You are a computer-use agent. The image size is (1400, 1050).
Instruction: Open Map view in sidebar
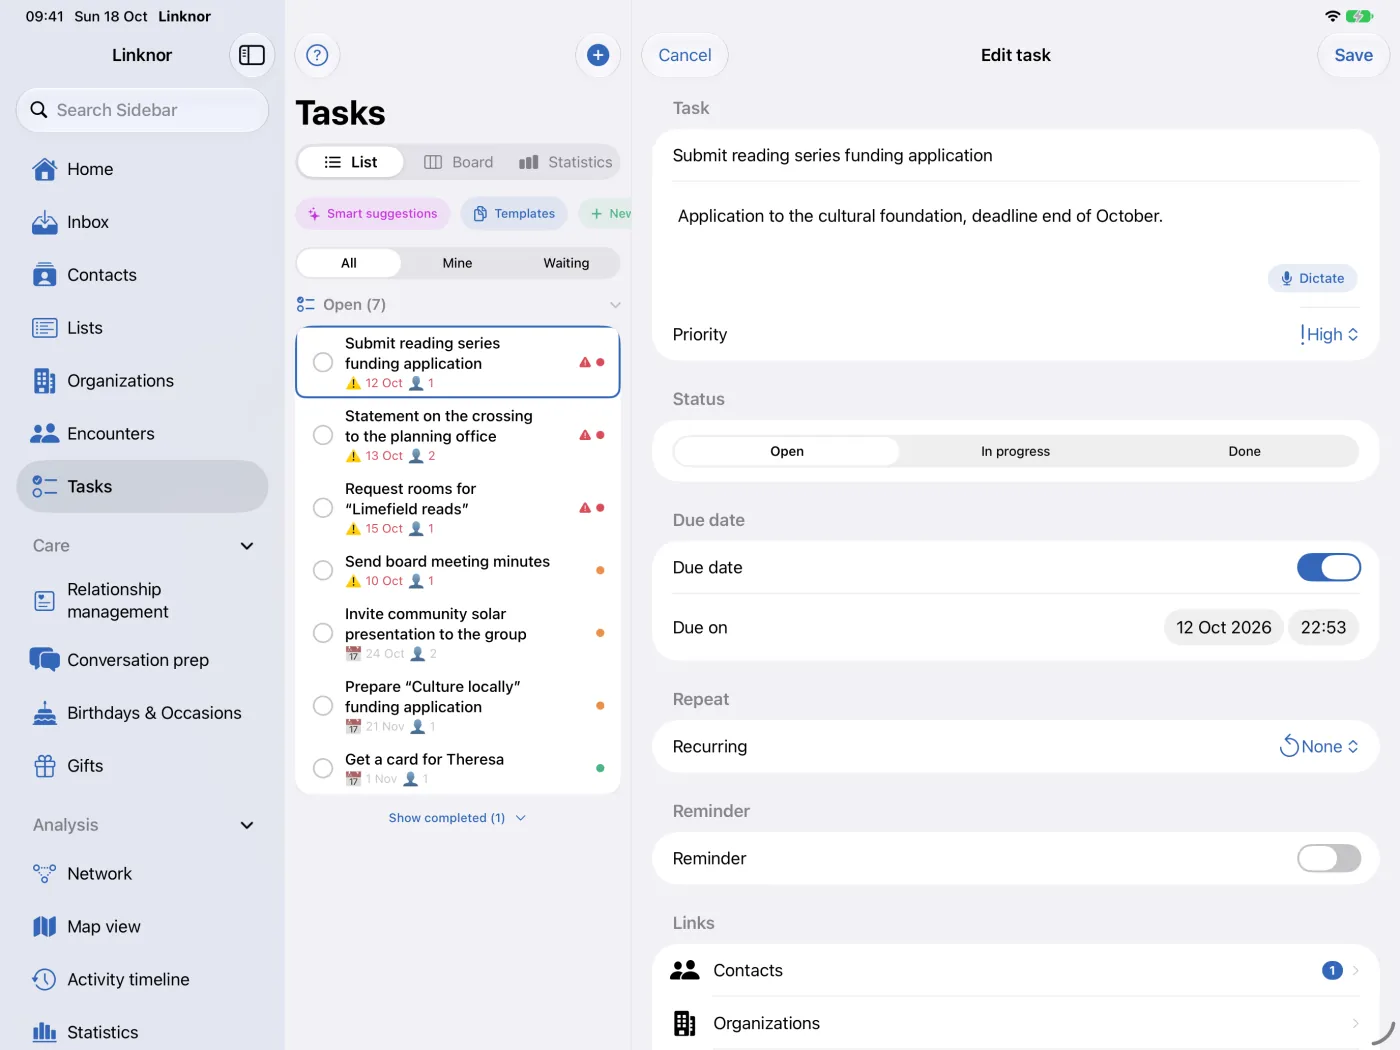[142, 927]
